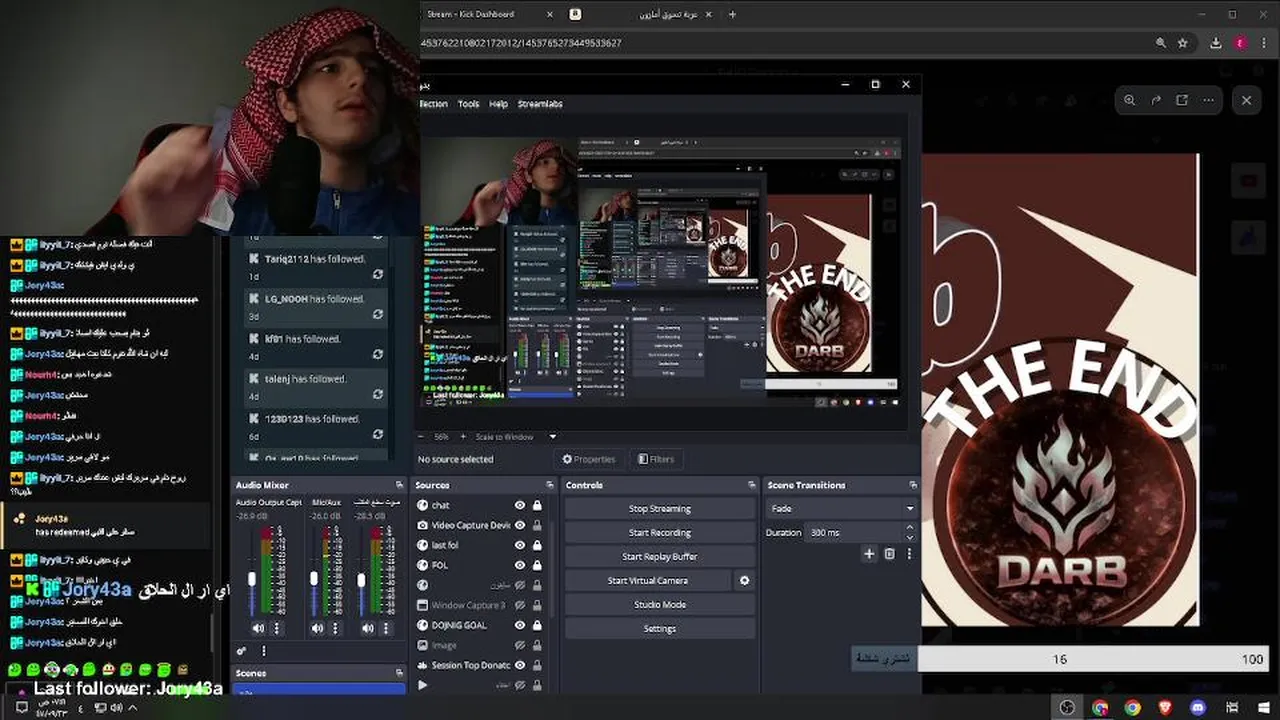Open more options in image viewer

[1208, 100]
